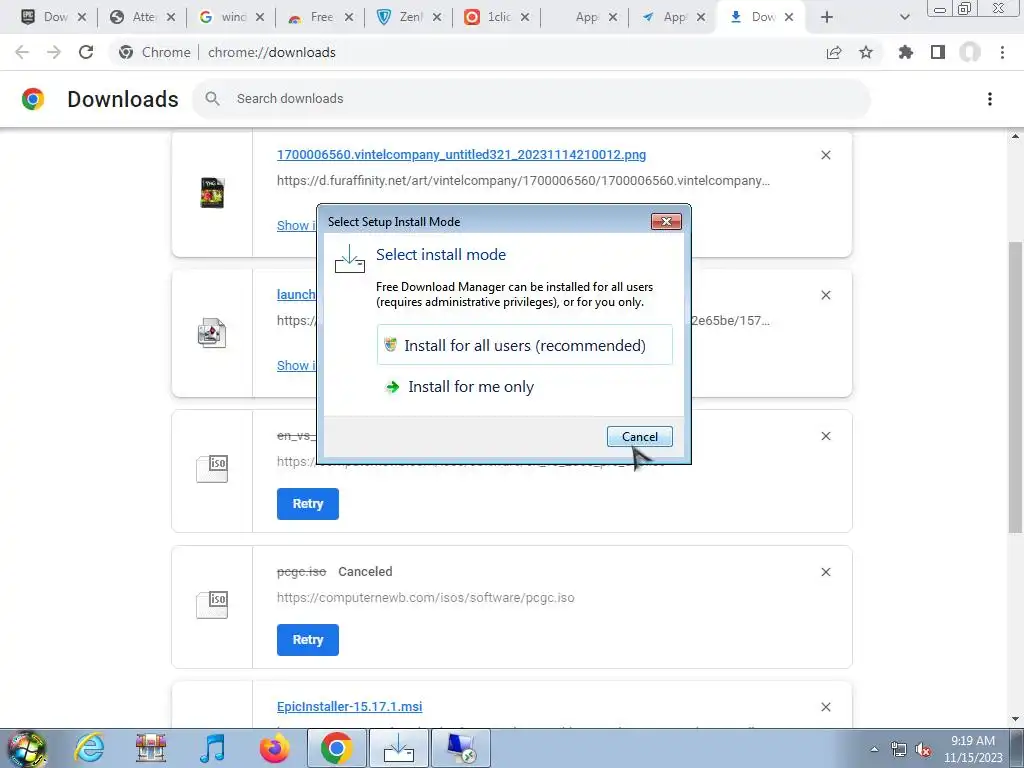
Task: Open a new Chrome tab
Action: 827,18
